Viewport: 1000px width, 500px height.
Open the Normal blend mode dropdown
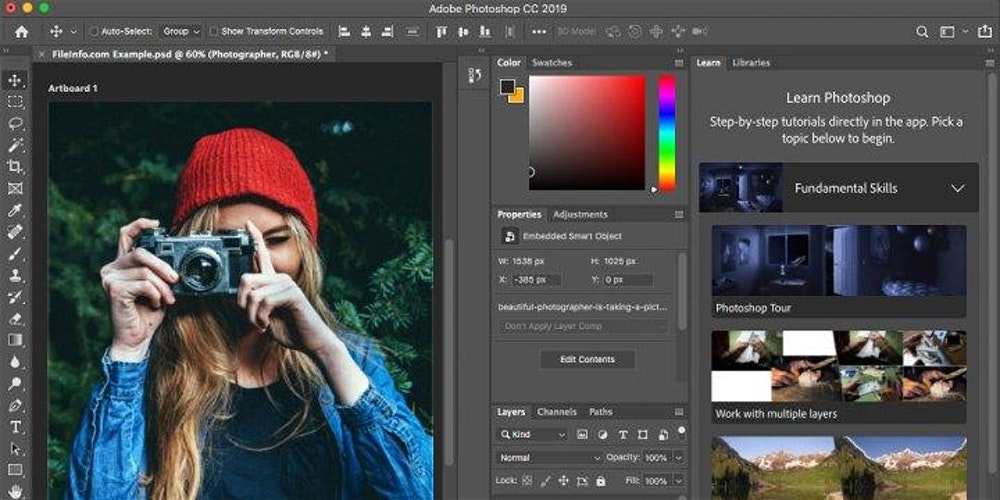click(x=550, y=458)
